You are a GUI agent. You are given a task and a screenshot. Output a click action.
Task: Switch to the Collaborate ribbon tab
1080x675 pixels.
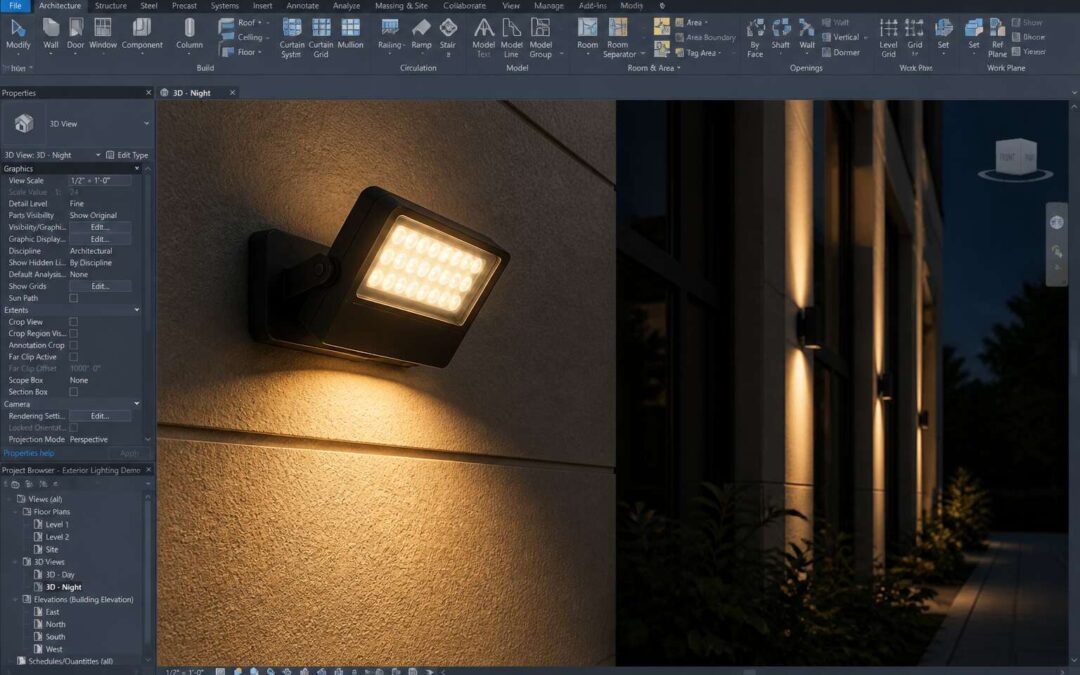[464, 6]
